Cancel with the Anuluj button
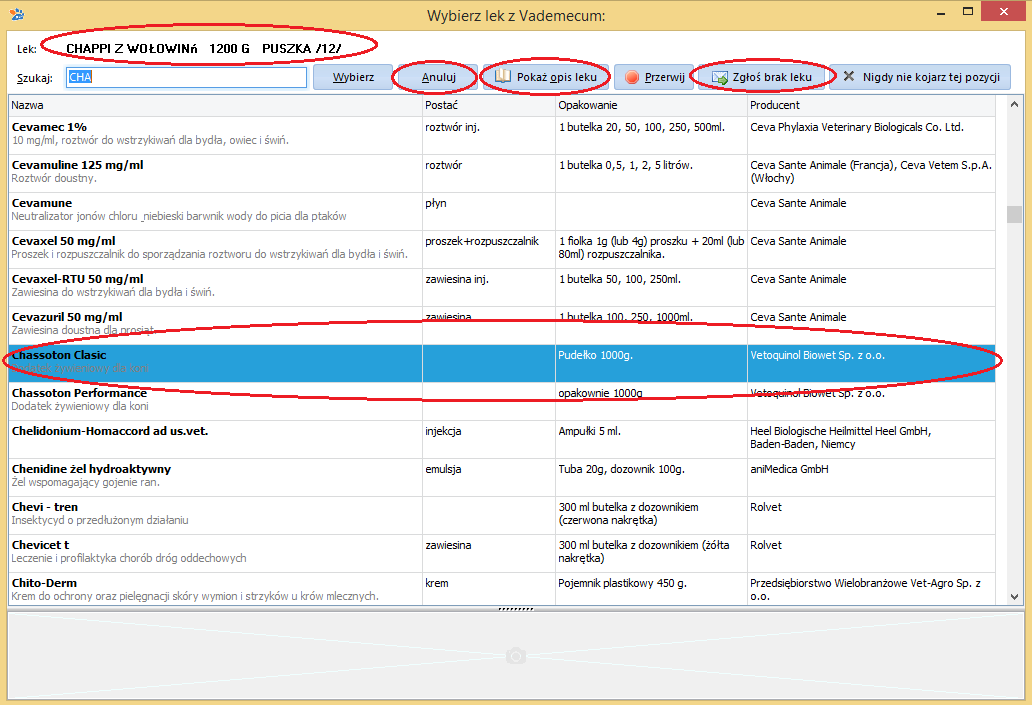 click(438, 77)
